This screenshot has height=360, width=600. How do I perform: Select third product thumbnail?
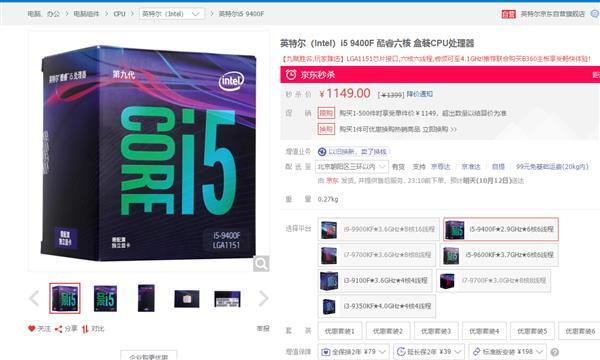[x=146, y=298]
